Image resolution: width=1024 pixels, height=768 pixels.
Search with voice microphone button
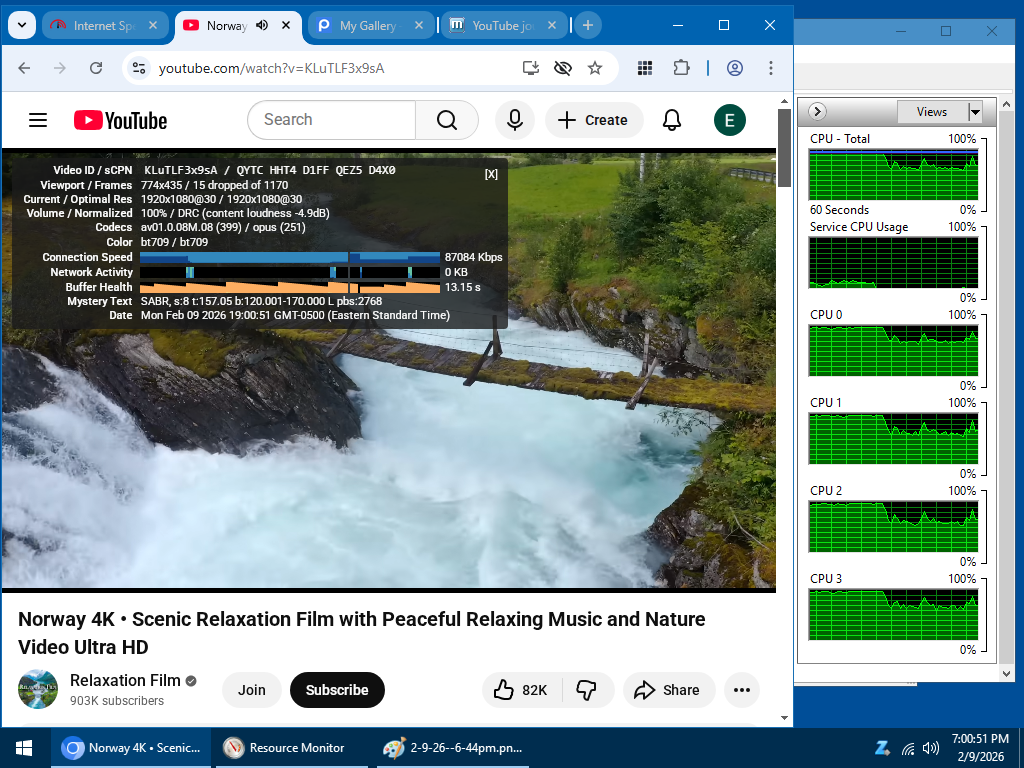515,120
